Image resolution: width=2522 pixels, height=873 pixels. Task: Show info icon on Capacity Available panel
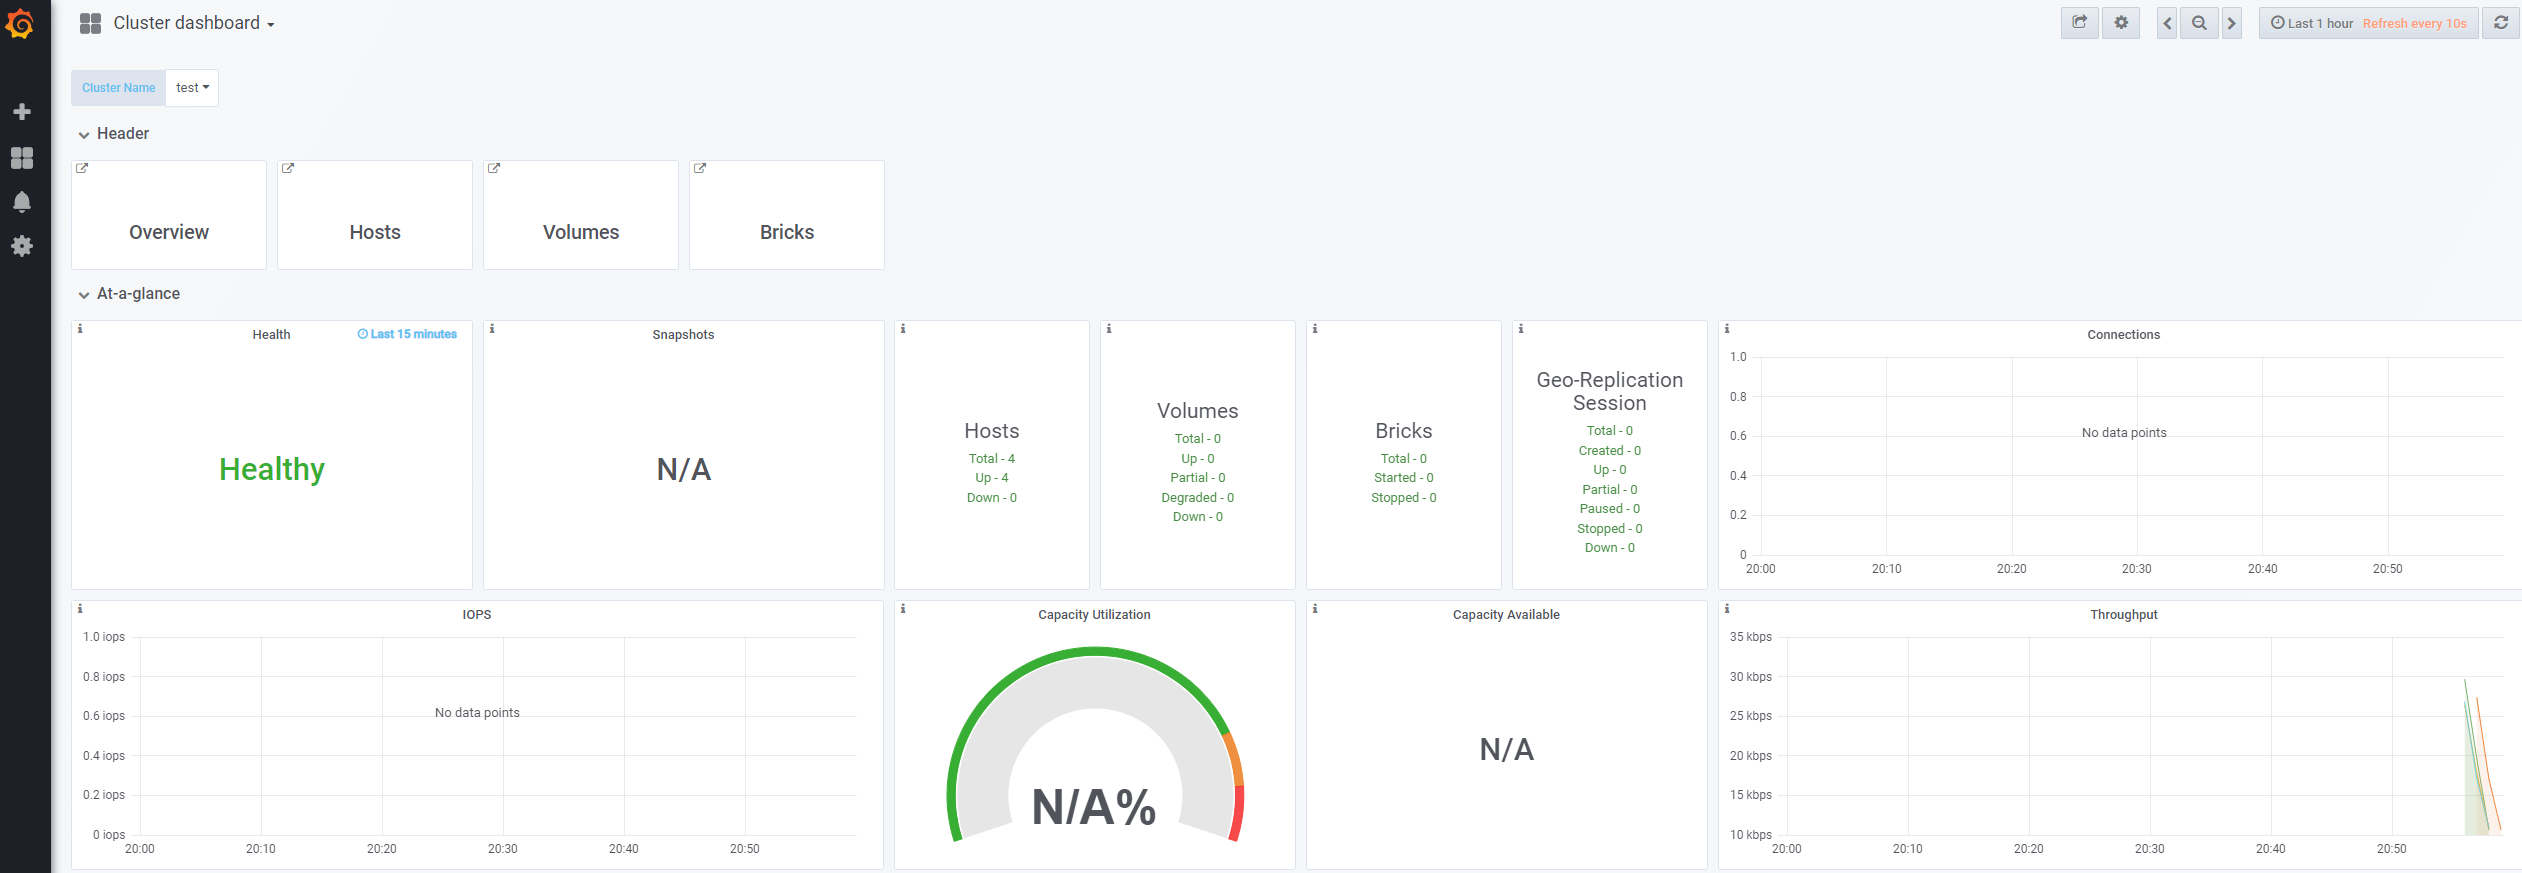(1315, 608)
